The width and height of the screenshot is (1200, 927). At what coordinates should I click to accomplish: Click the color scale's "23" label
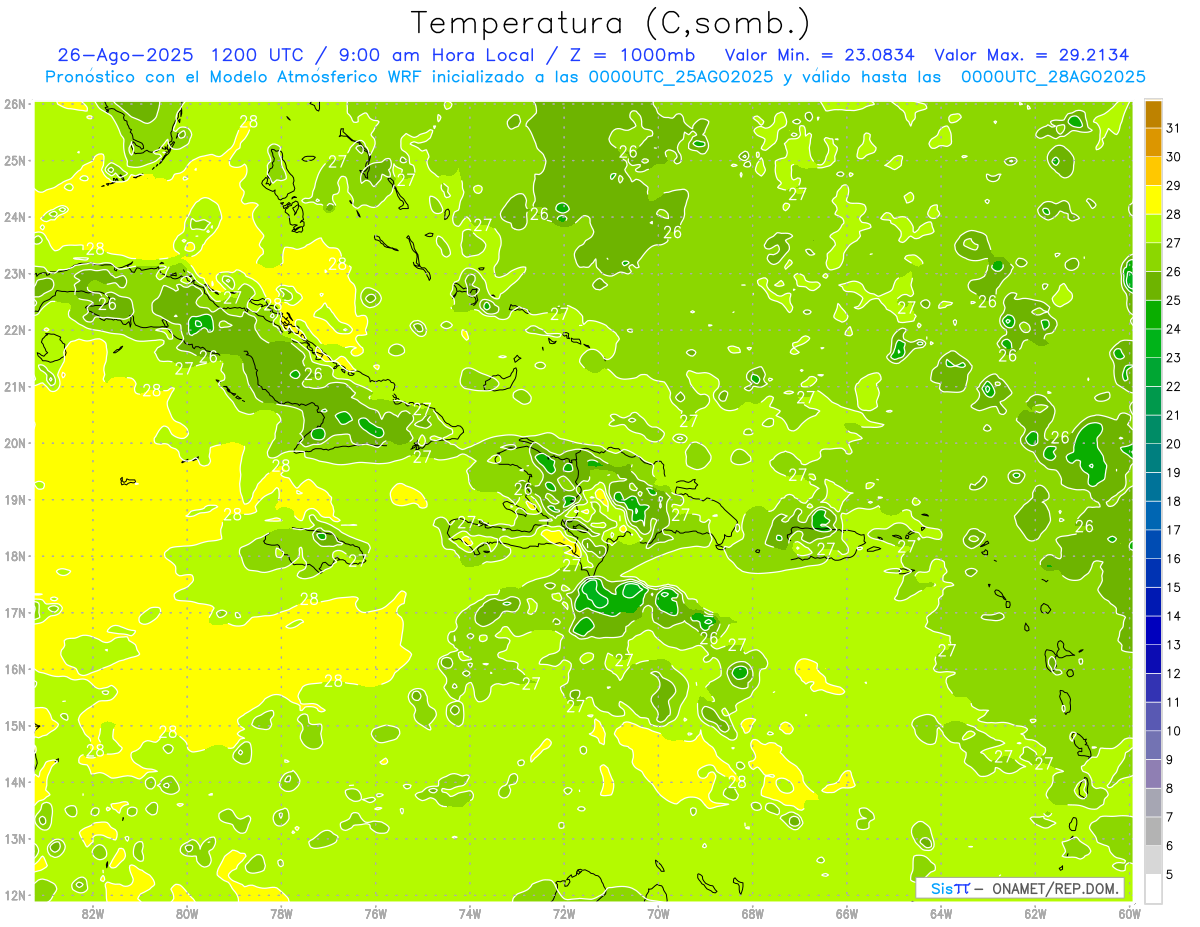(1174, 358)
